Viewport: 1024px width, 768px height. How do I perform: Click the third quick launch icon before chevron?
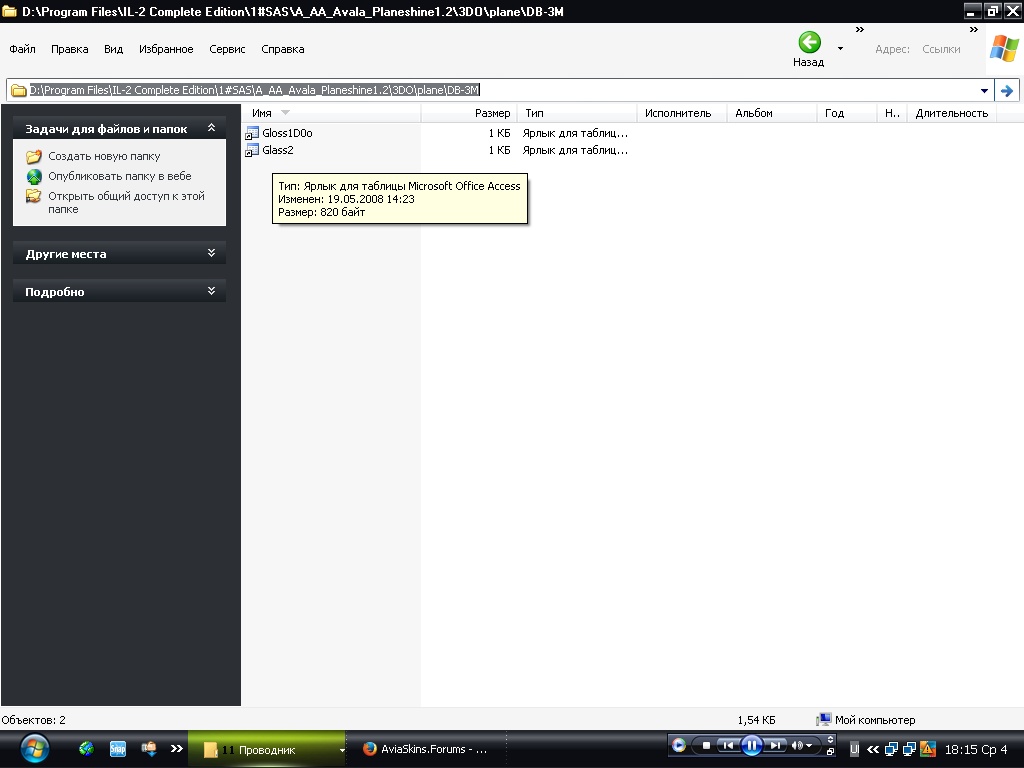click(x=149, y=748)
